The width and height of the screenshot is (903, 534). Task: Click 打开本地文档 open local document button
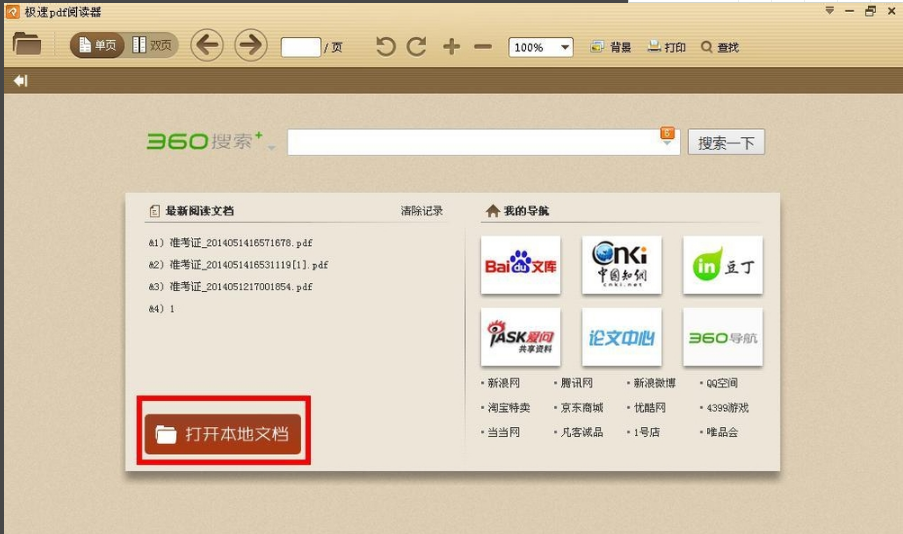(x=223, y=434)
